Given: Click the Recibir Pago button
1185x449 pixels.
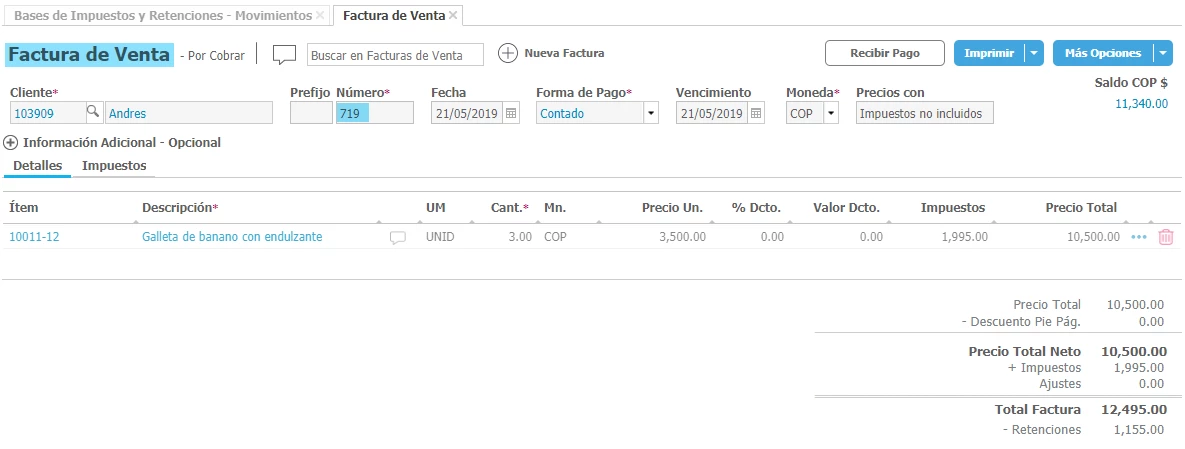Looking at the screenshot, I should (884, 53).
